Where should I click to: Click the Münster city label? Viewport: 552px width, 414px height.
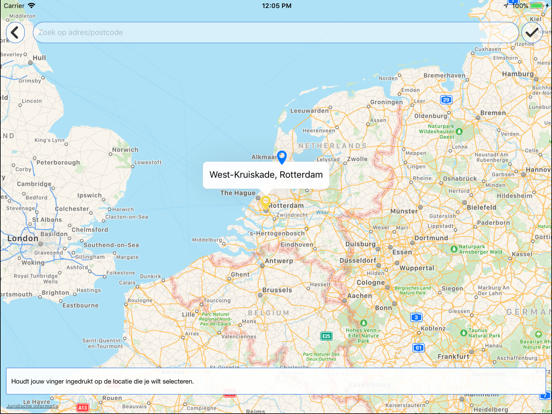click(404, 211)
